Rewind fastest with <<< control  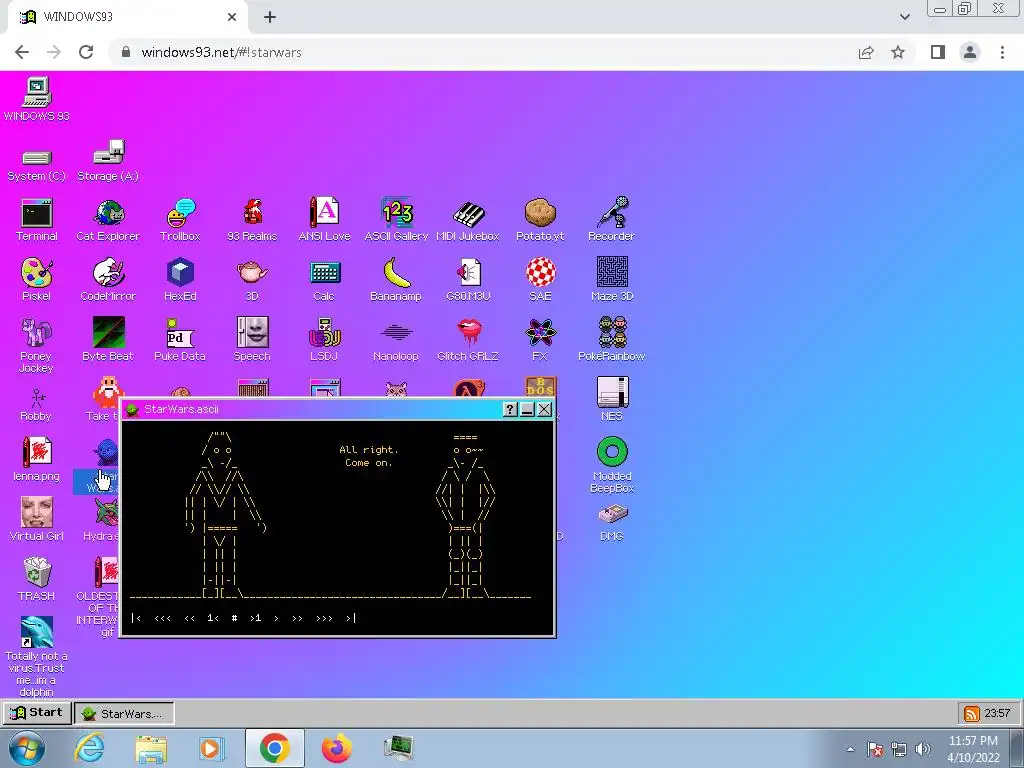click(x=163, y=618)
